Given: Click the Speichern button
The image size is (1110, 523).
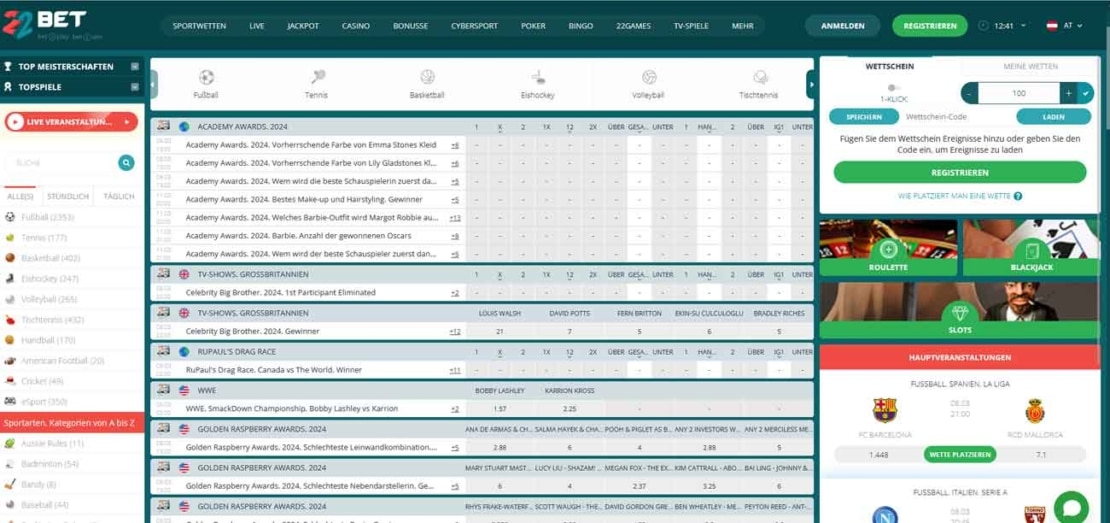Looking at the screenshot, I should [x=864, y=117].
